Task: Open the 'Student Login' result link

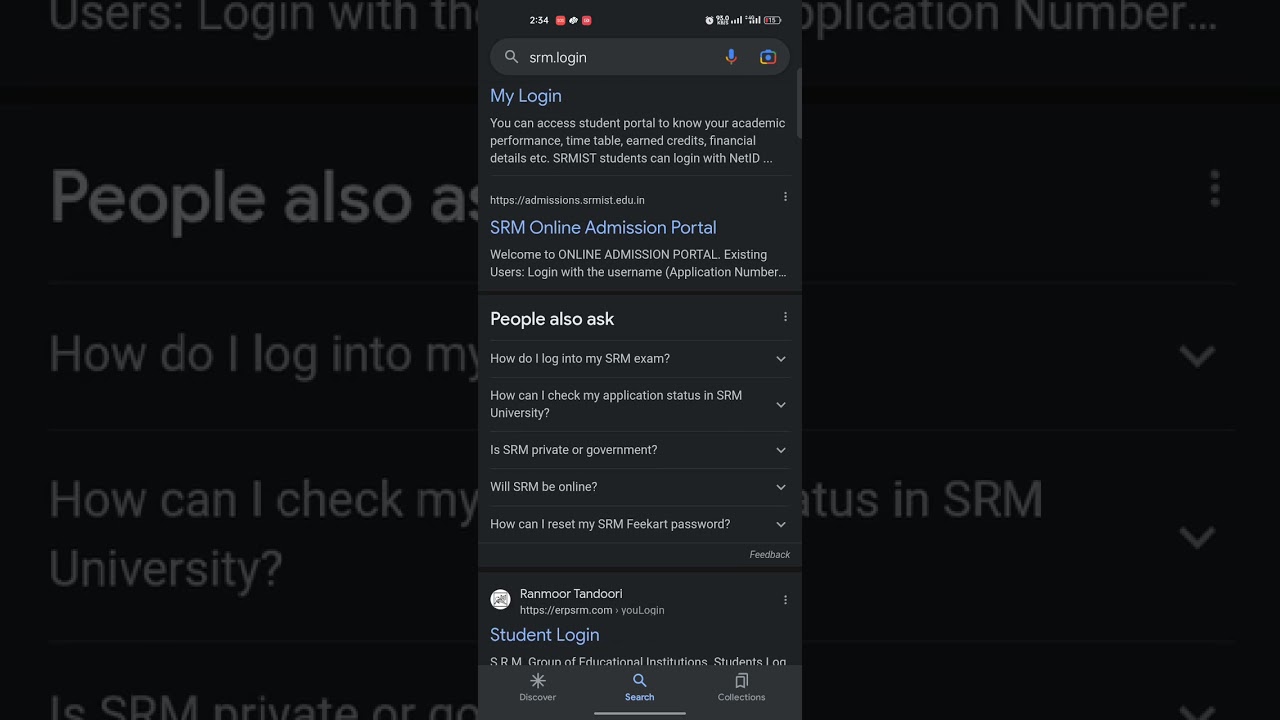Action: pos(545,635)
